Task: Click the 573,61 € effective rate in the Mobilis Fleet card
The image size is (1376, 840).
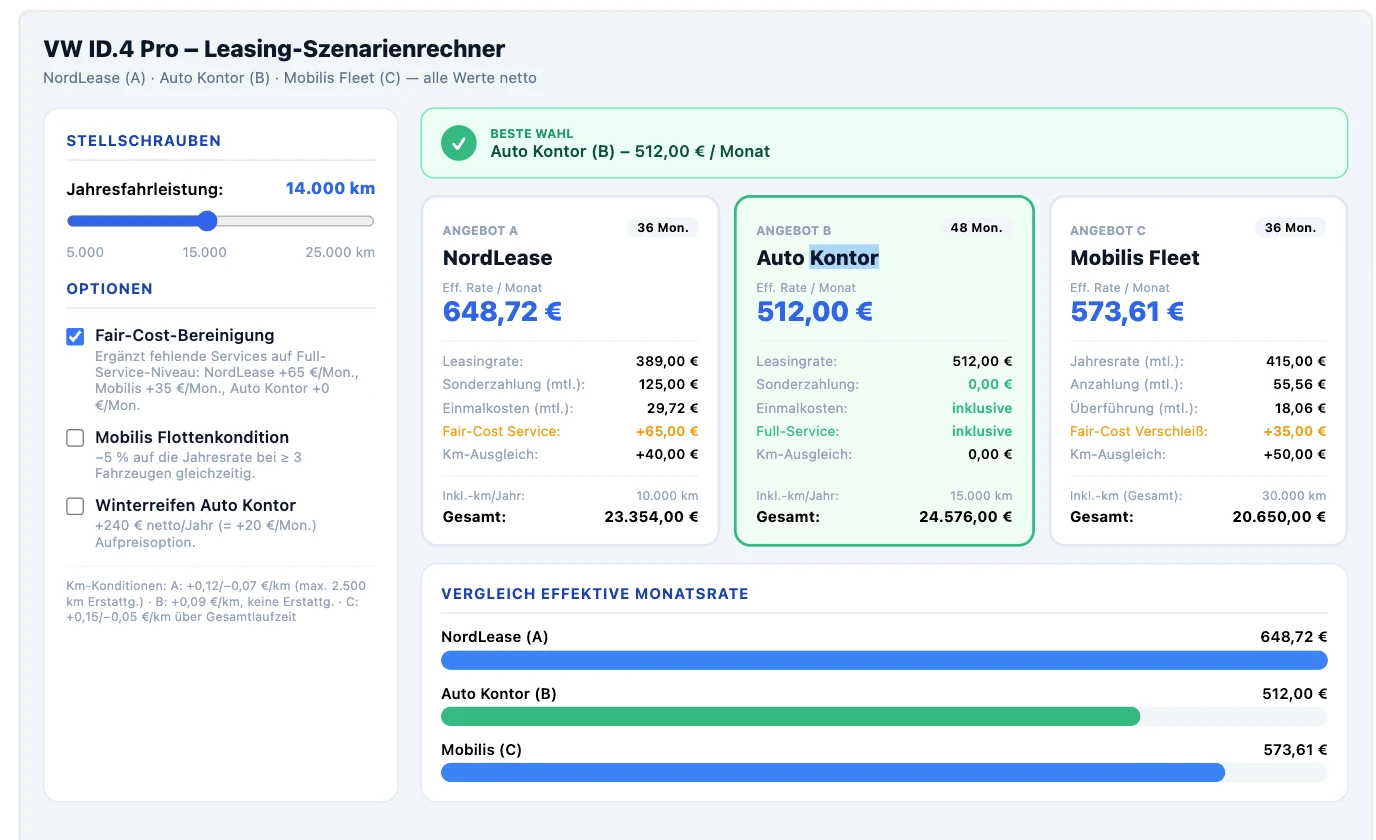Action: tap(1127, 311)
